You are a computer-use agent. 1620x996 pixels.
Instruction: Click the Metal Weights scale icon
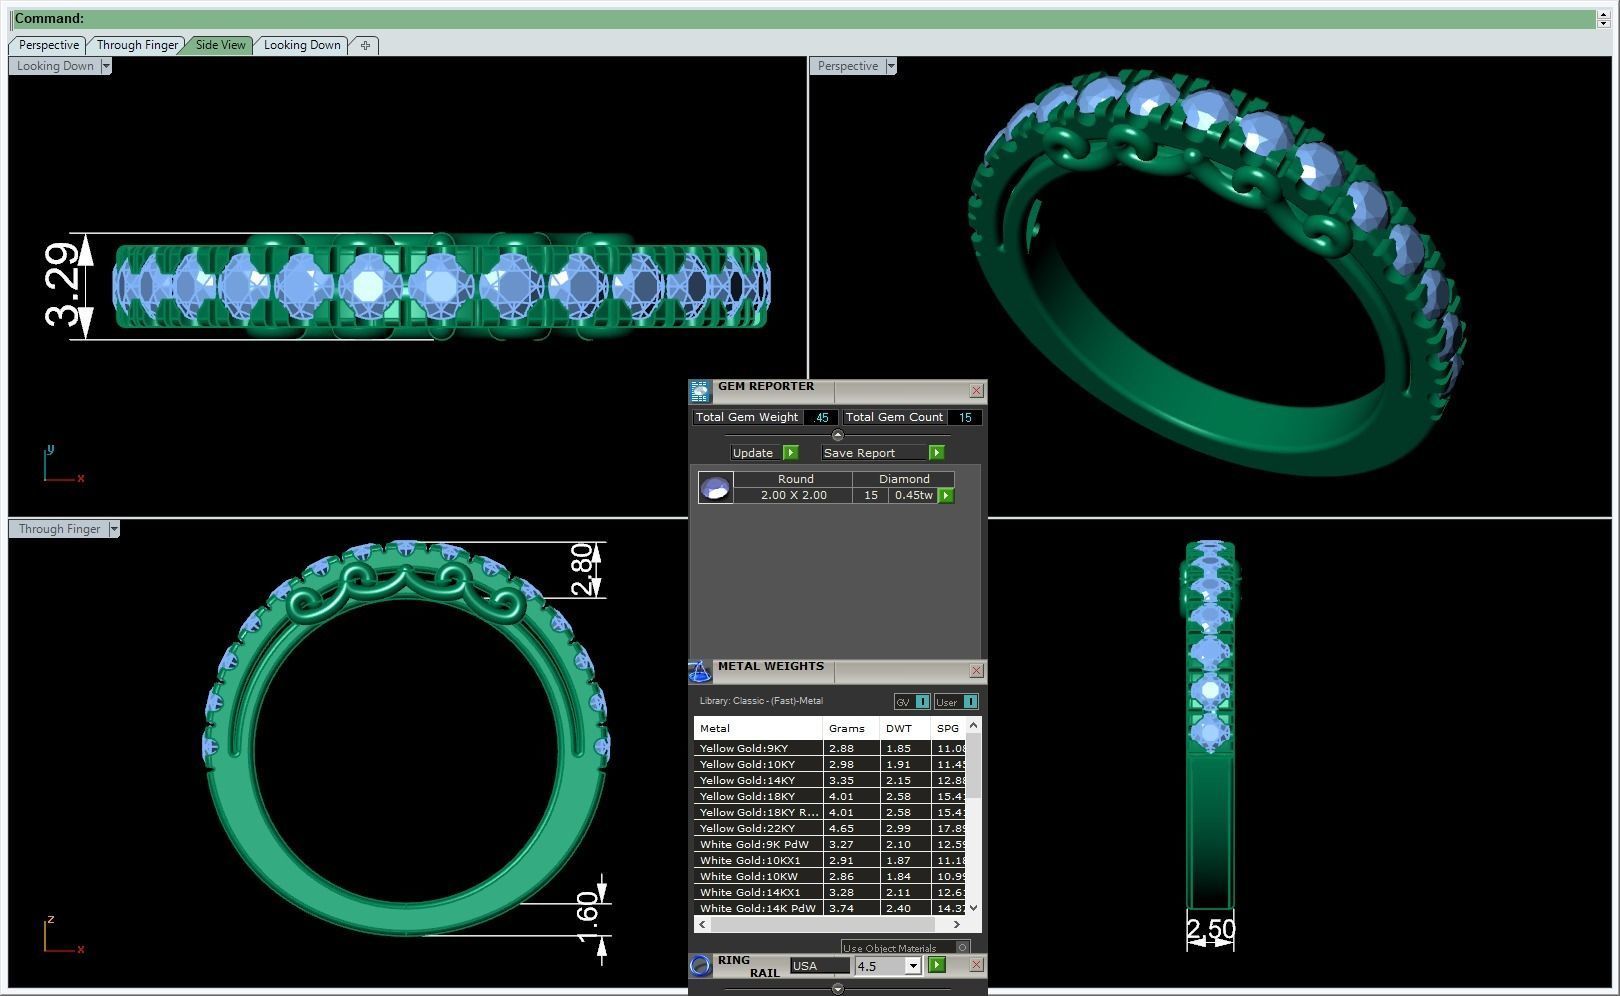tap(700, 671)
